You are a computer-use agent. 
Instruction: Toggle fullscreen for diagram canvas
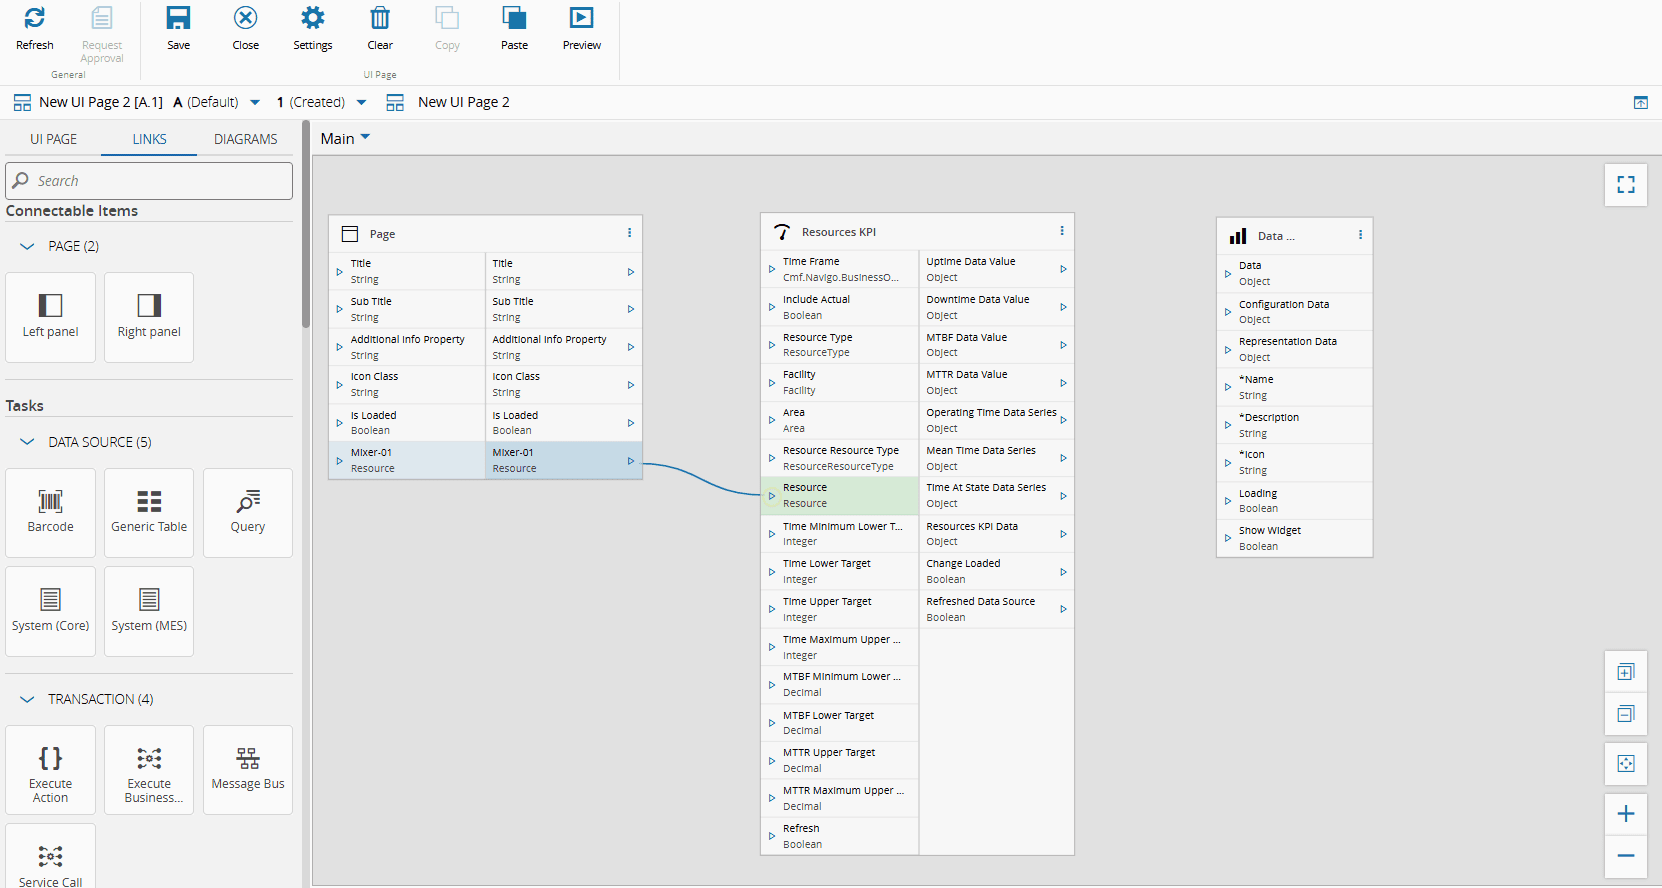[1626, 185]
